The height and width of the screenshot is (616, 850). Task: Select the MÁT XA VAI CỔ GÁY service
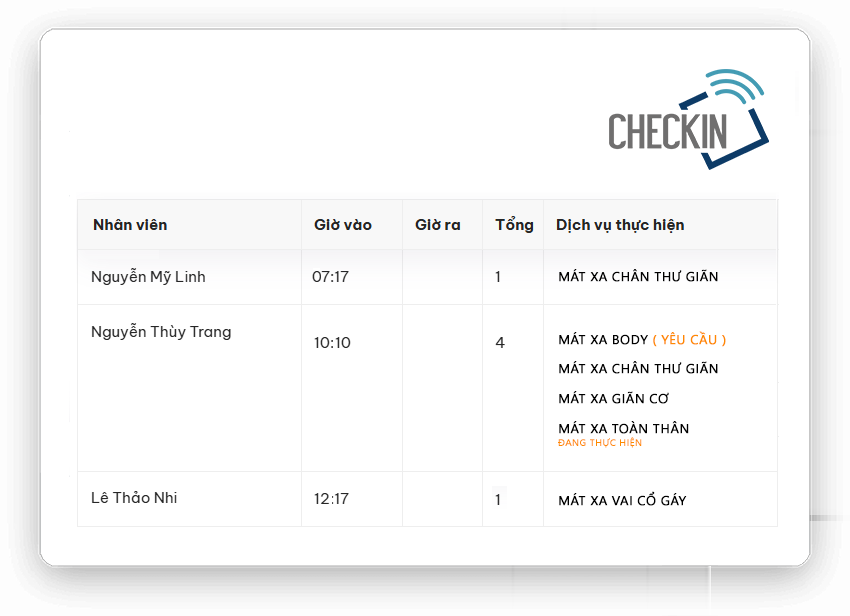point(622,500)
